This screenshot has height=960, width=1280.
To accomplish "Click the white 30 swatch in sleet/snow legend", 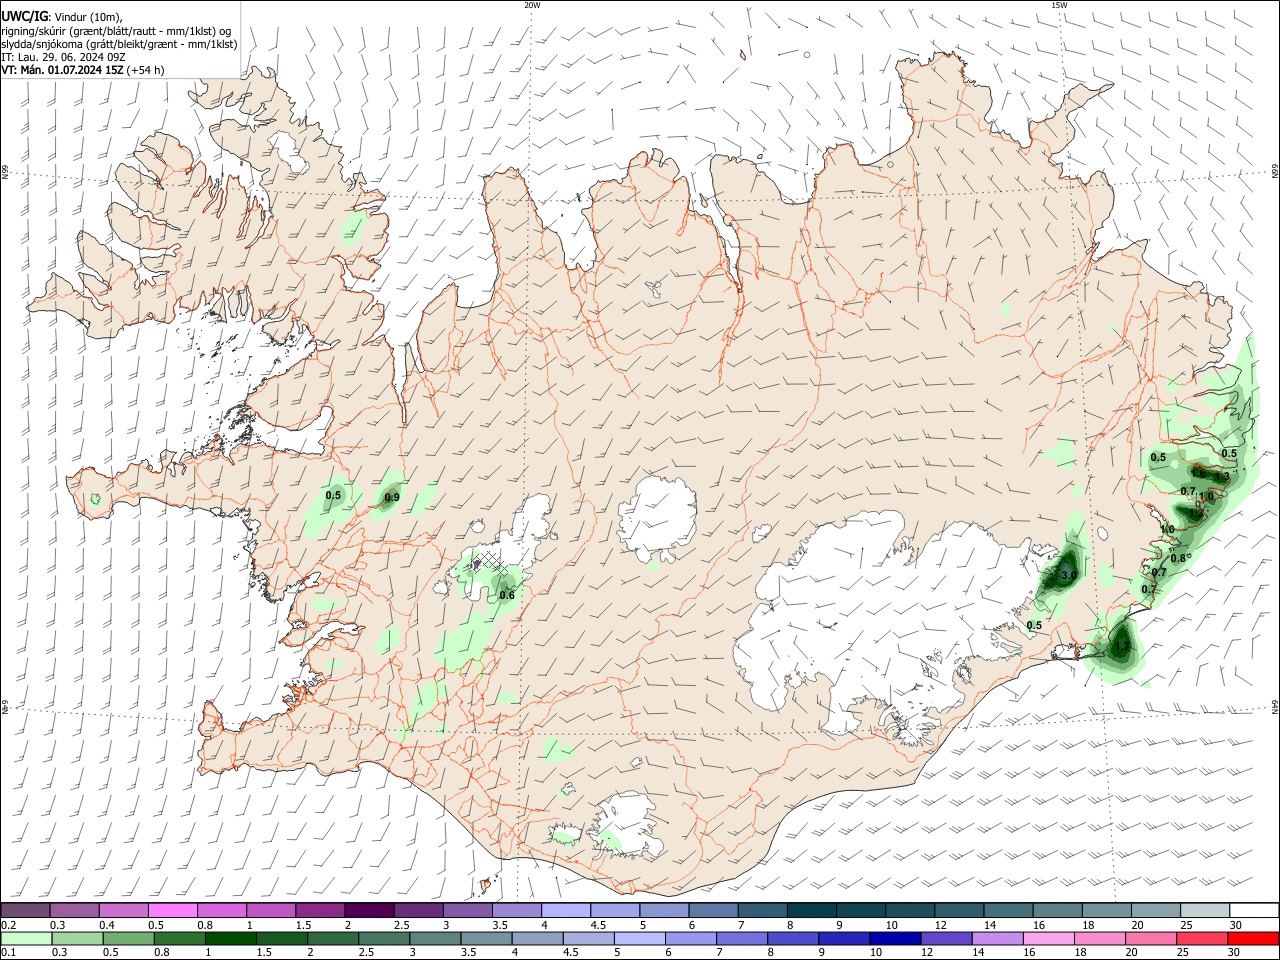I will point(1253,910).
